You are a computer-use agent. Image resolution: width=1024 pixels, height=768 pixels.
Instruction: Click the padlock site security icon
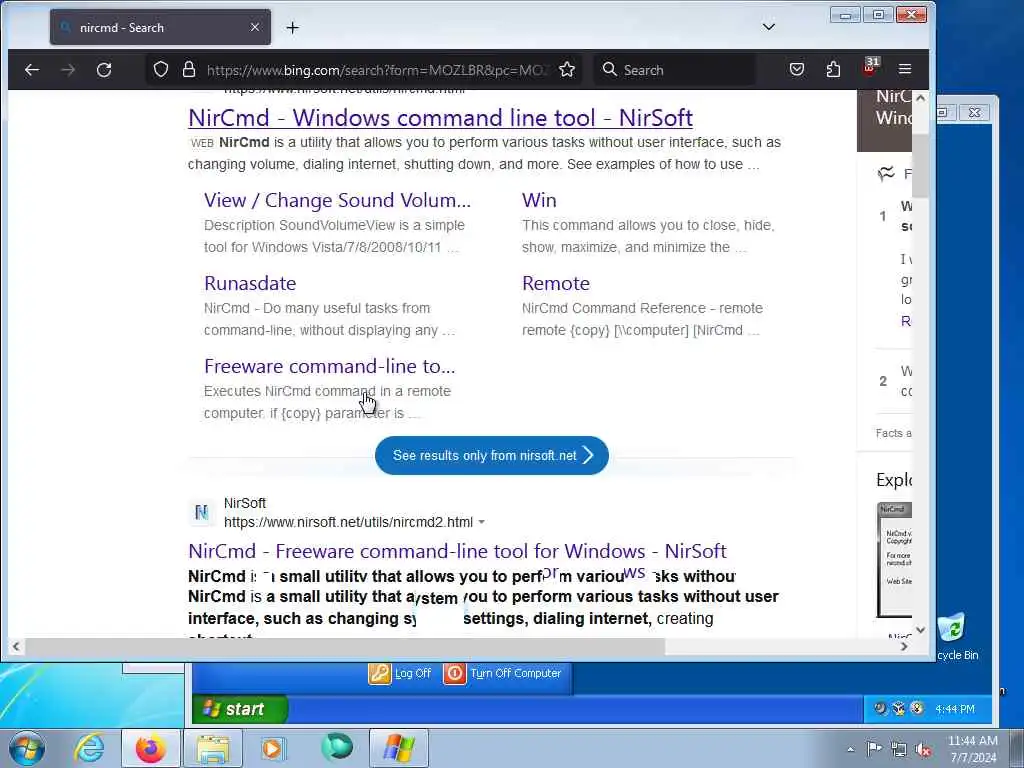coord(189,69)
